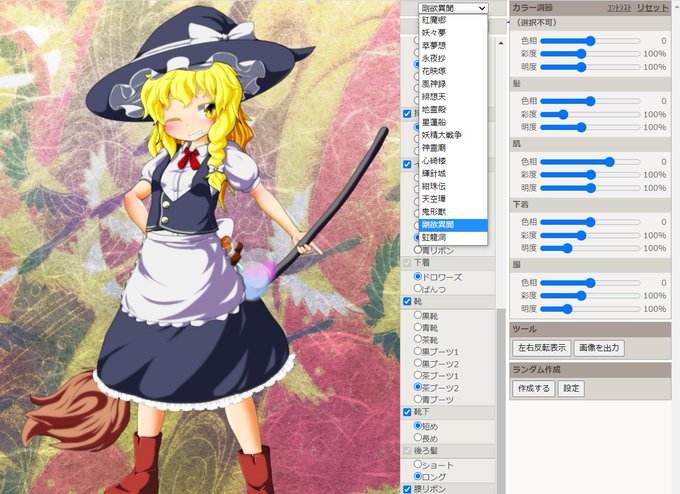
Task: Adjust the 髪 色相 slider
Action: 590,101
